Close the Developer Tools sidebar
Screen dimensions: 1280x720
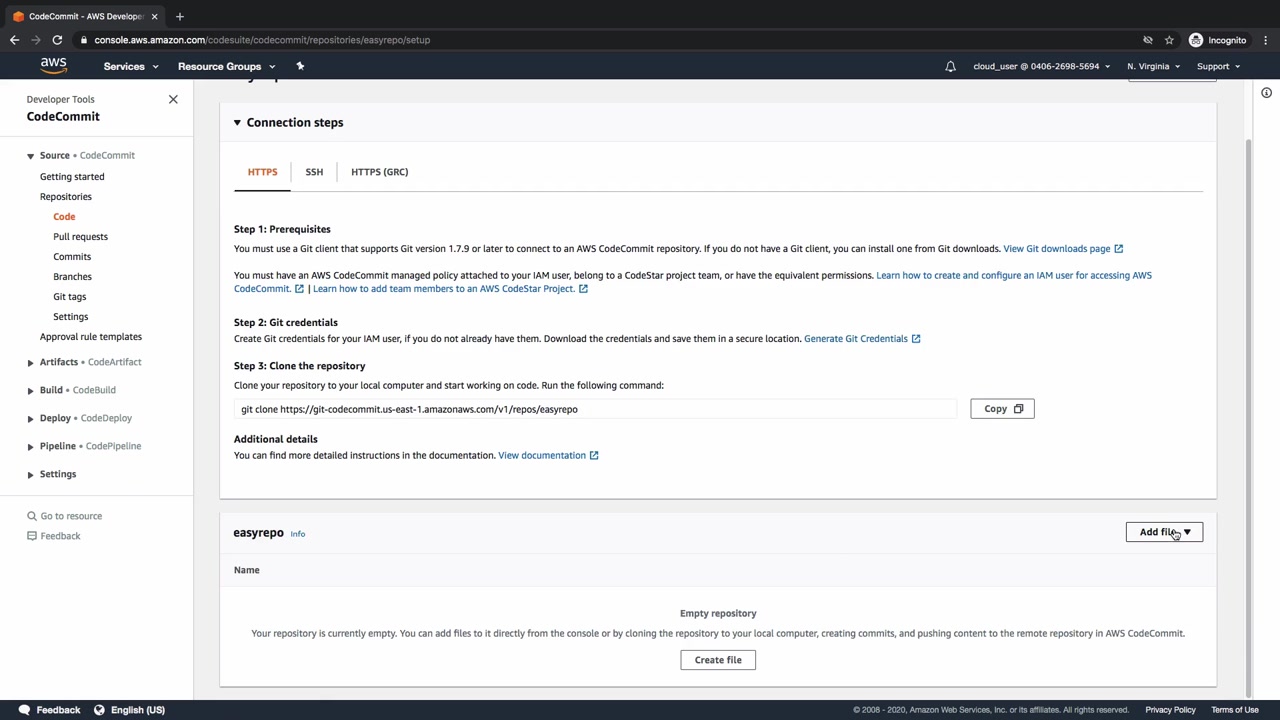pyautogui.click(x=173, y=99)
